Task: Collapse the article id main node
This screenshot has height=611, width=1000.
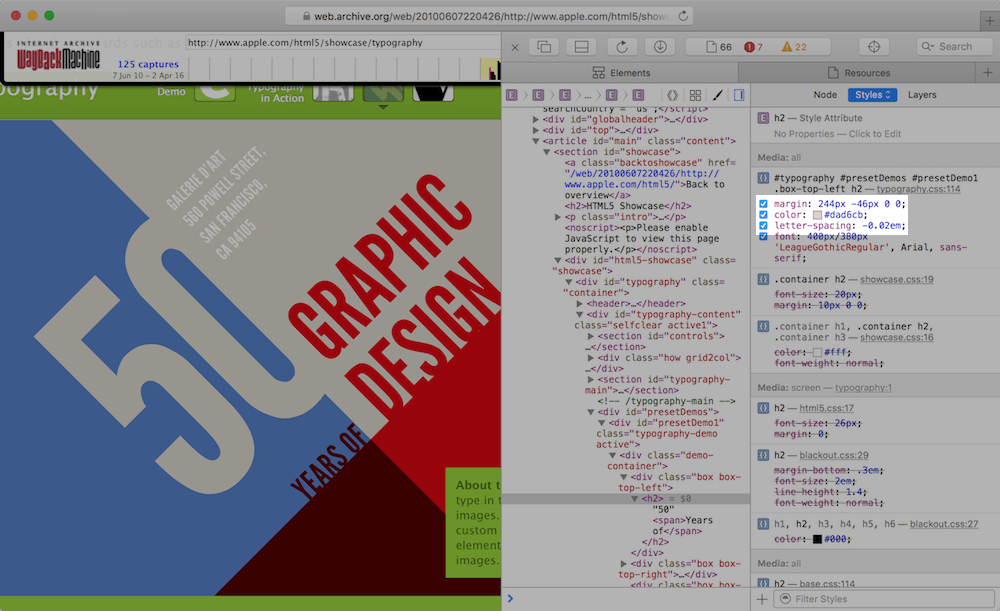Action: click(536, 141)
